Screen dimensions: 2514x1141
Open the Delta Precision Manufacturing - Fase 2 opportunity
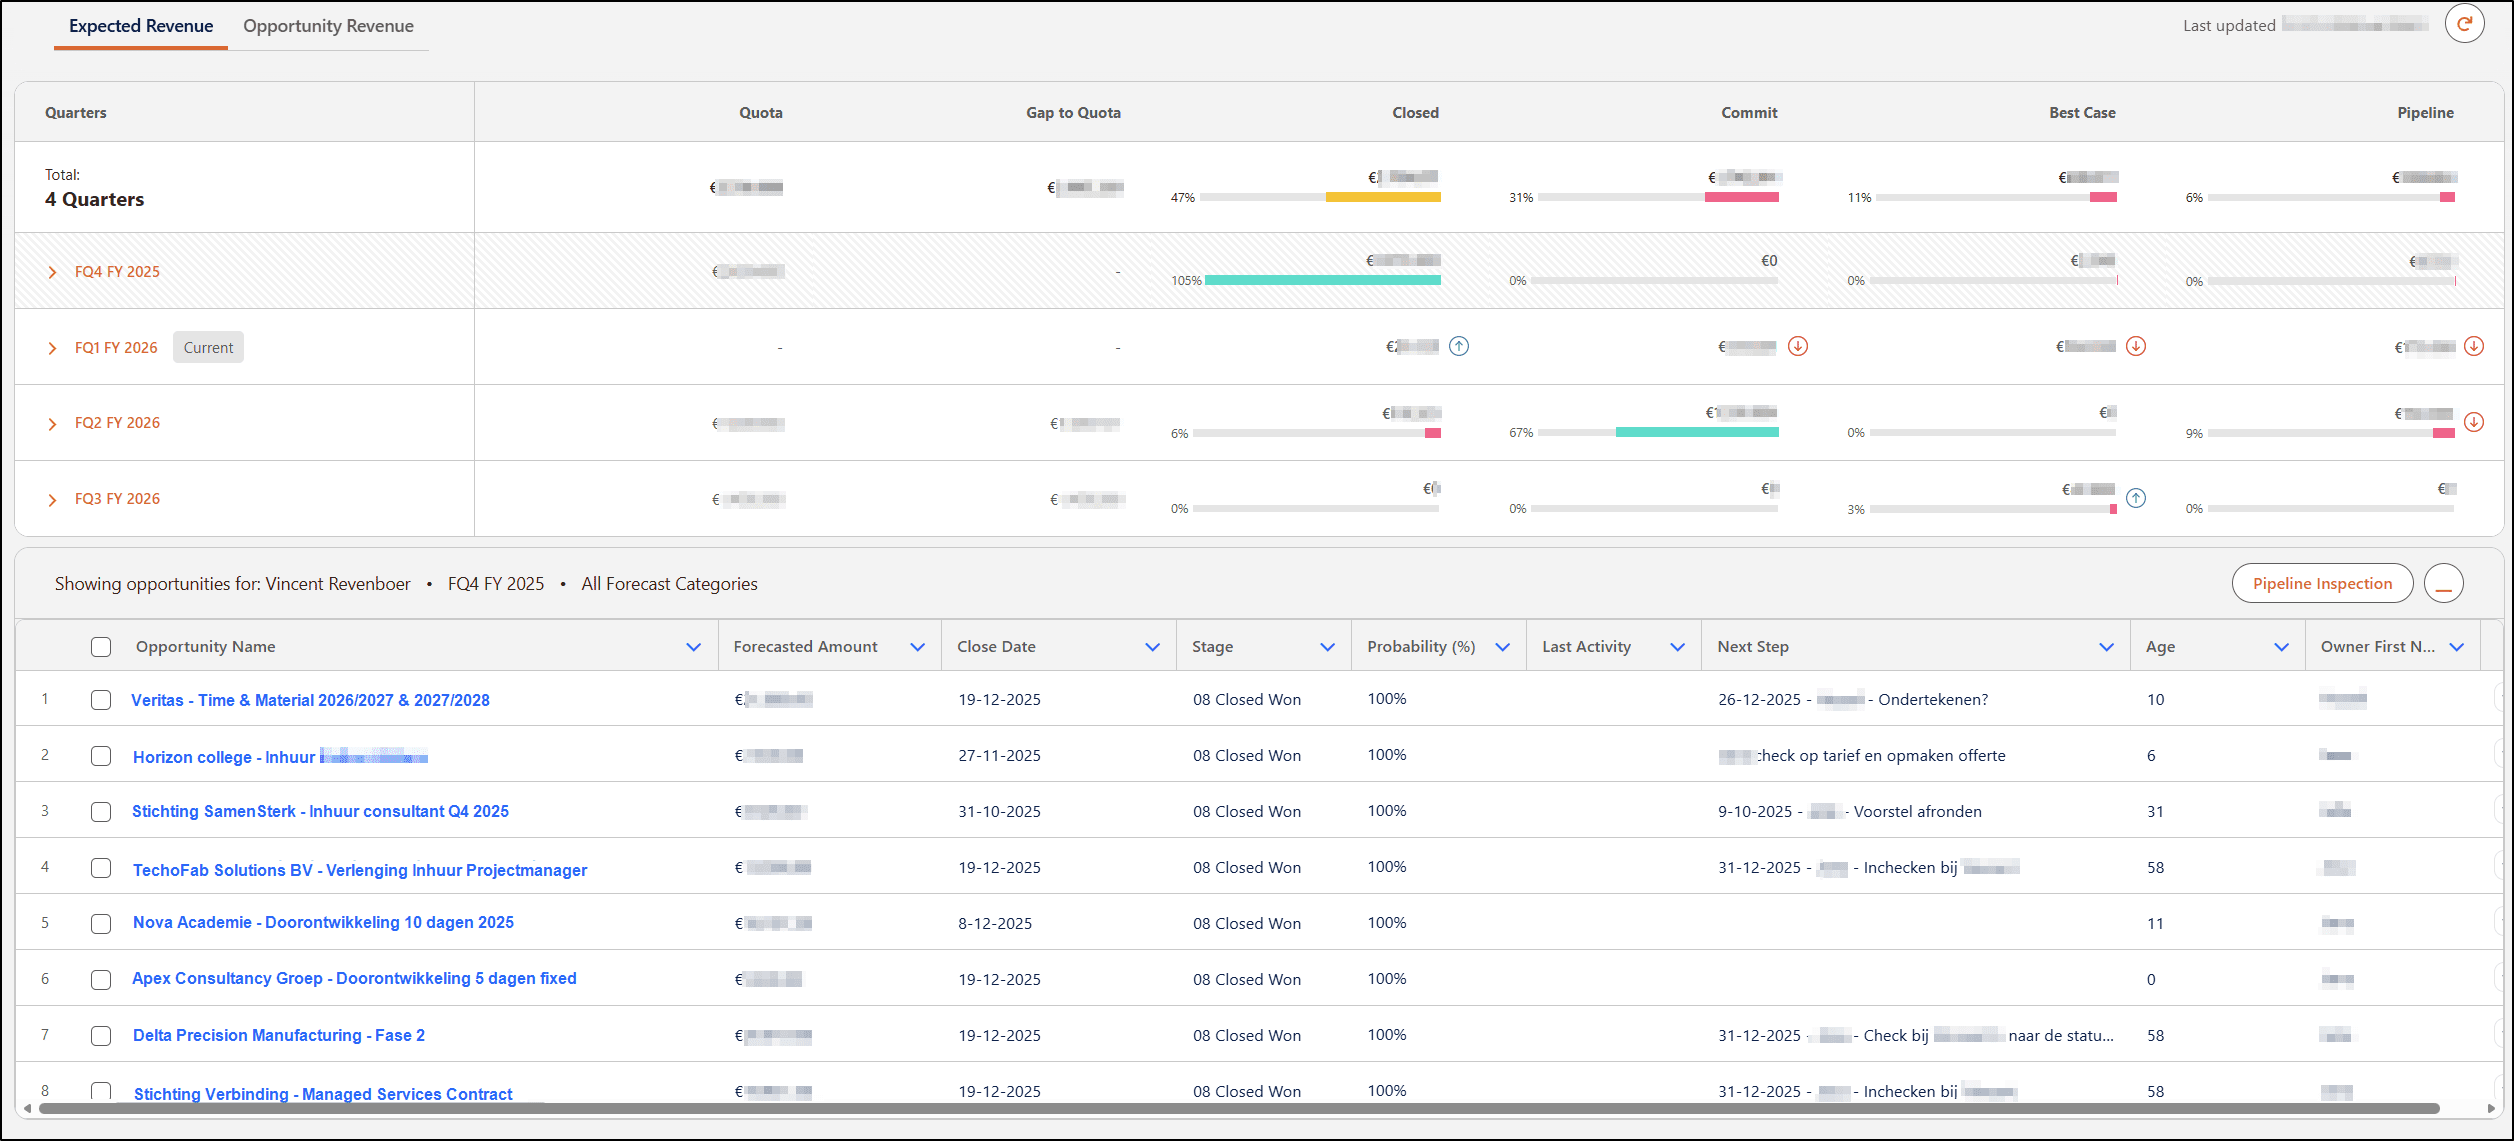pyautogui.click(x=279, y=1035)
